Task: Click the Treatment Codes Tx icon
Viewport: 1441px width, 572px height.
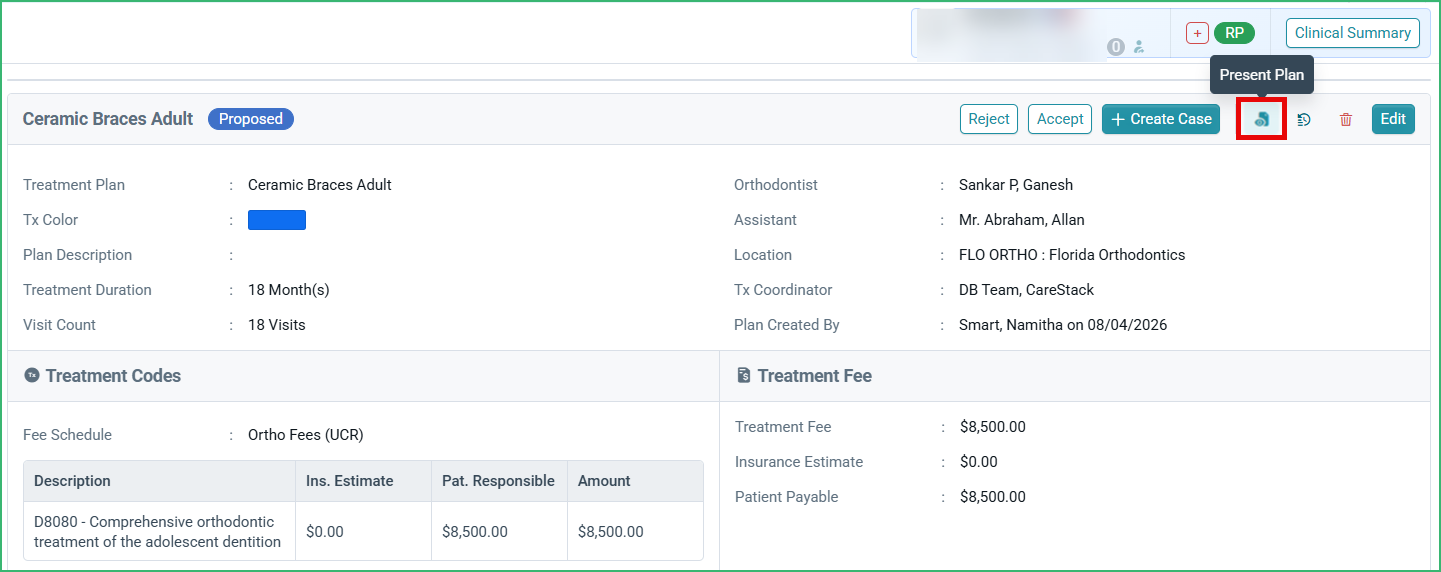Action: click(x=32, y=376)
